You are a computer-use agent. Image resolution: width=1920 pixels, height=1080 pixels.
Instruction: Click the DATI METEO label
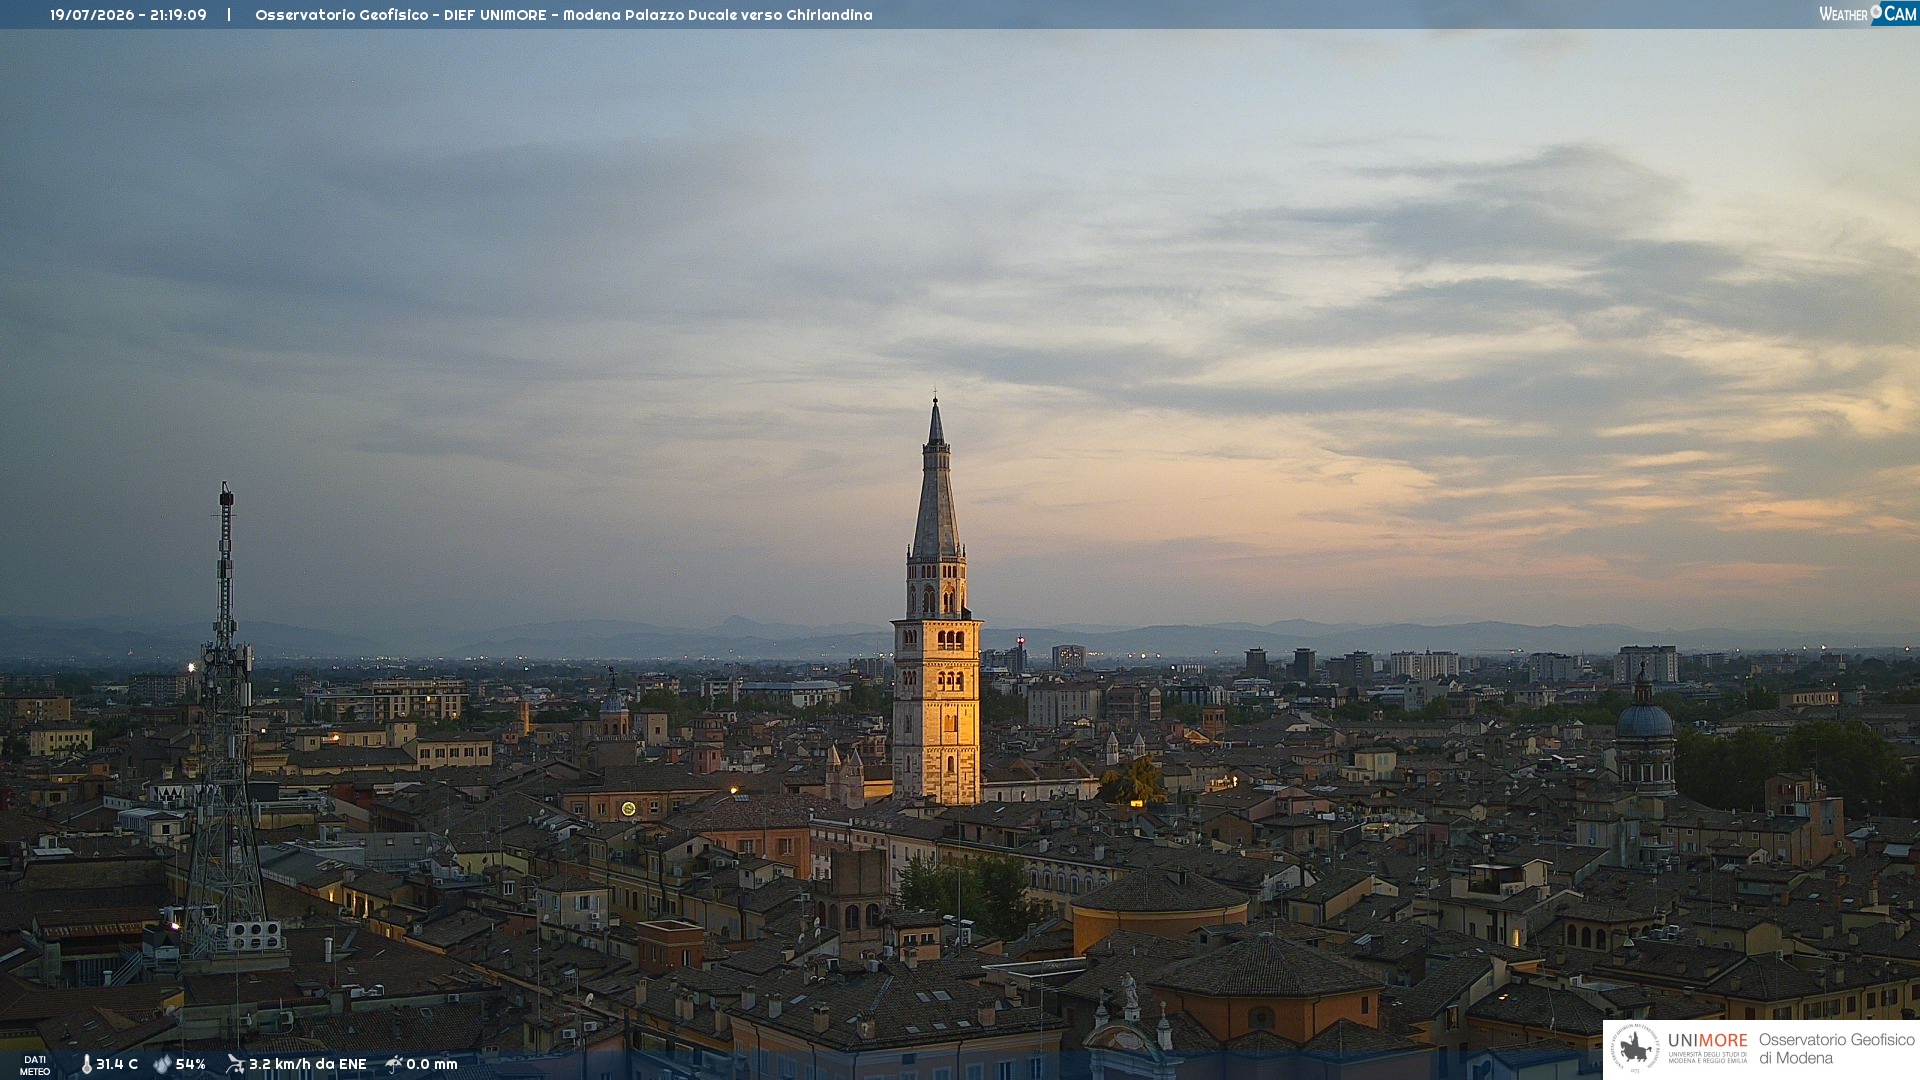click(x=35, y=1065)
